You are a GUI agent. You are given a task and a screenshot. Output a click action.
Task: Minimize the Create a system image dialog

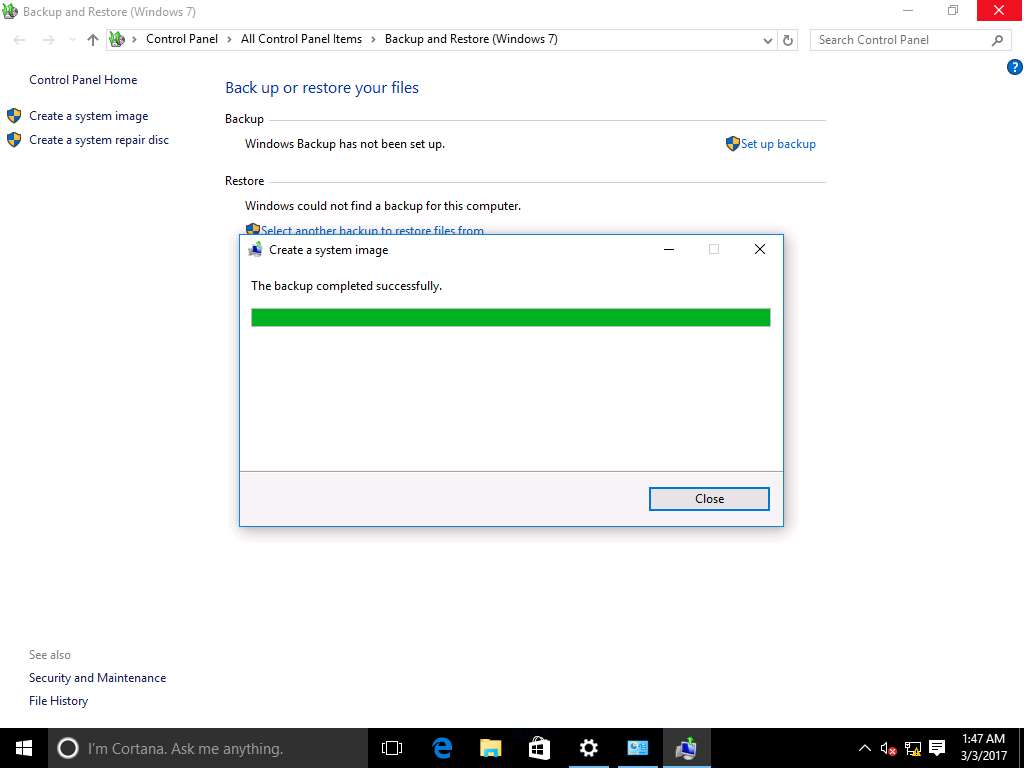669,249
